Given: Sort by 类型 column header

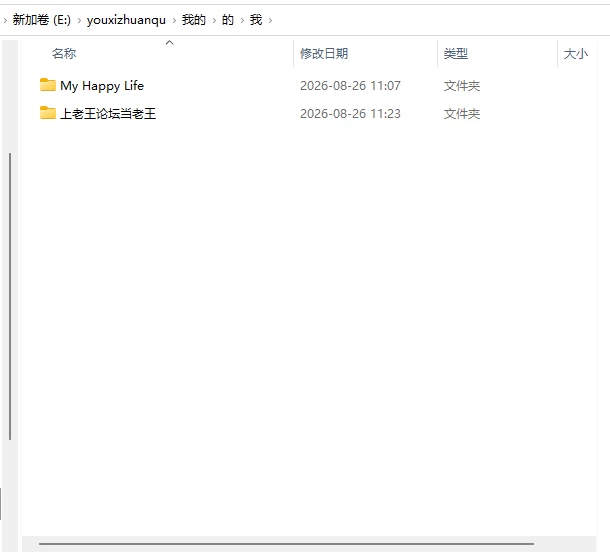Looking at the screenshot, I should coord(456,53).
